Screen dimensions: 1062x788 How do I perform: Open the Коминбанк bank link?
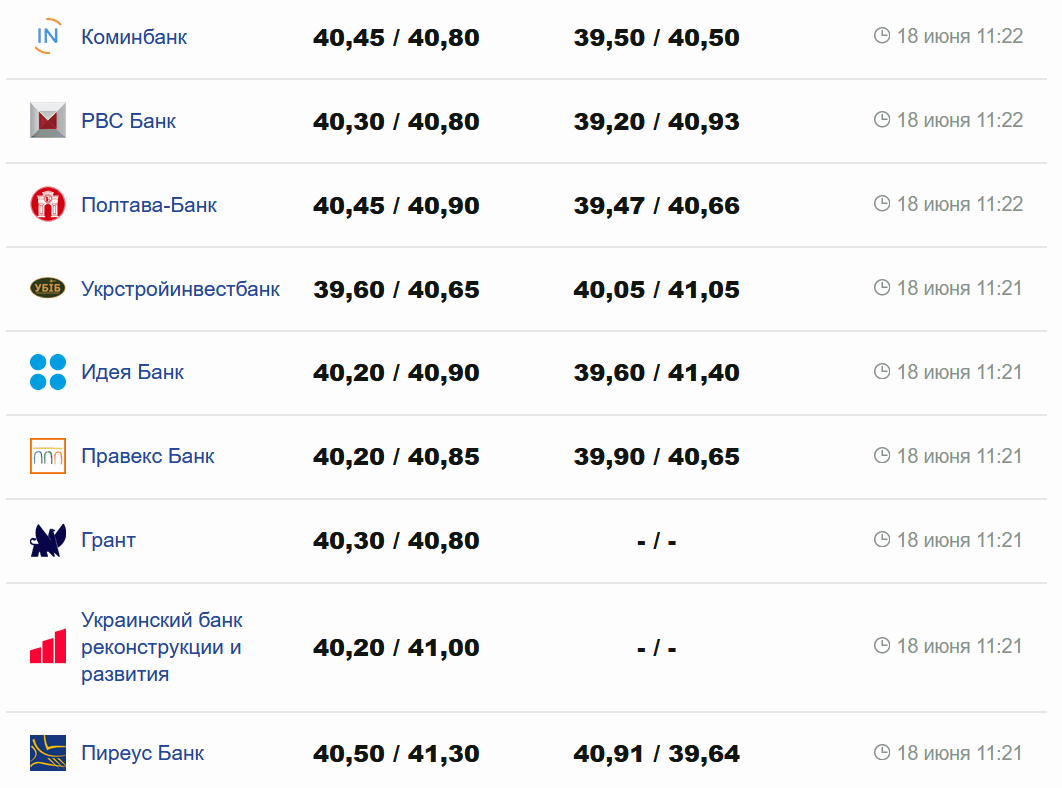(134, 37)
